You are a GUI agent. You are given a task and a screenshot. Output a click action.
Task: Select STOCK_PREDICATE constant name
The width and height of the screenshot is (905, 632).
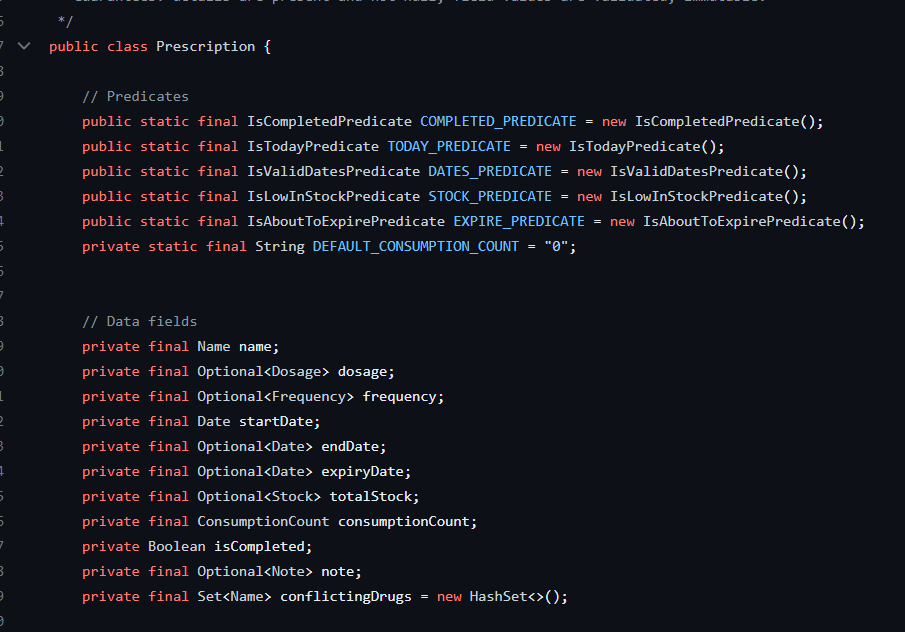click(x=490, y=197)
